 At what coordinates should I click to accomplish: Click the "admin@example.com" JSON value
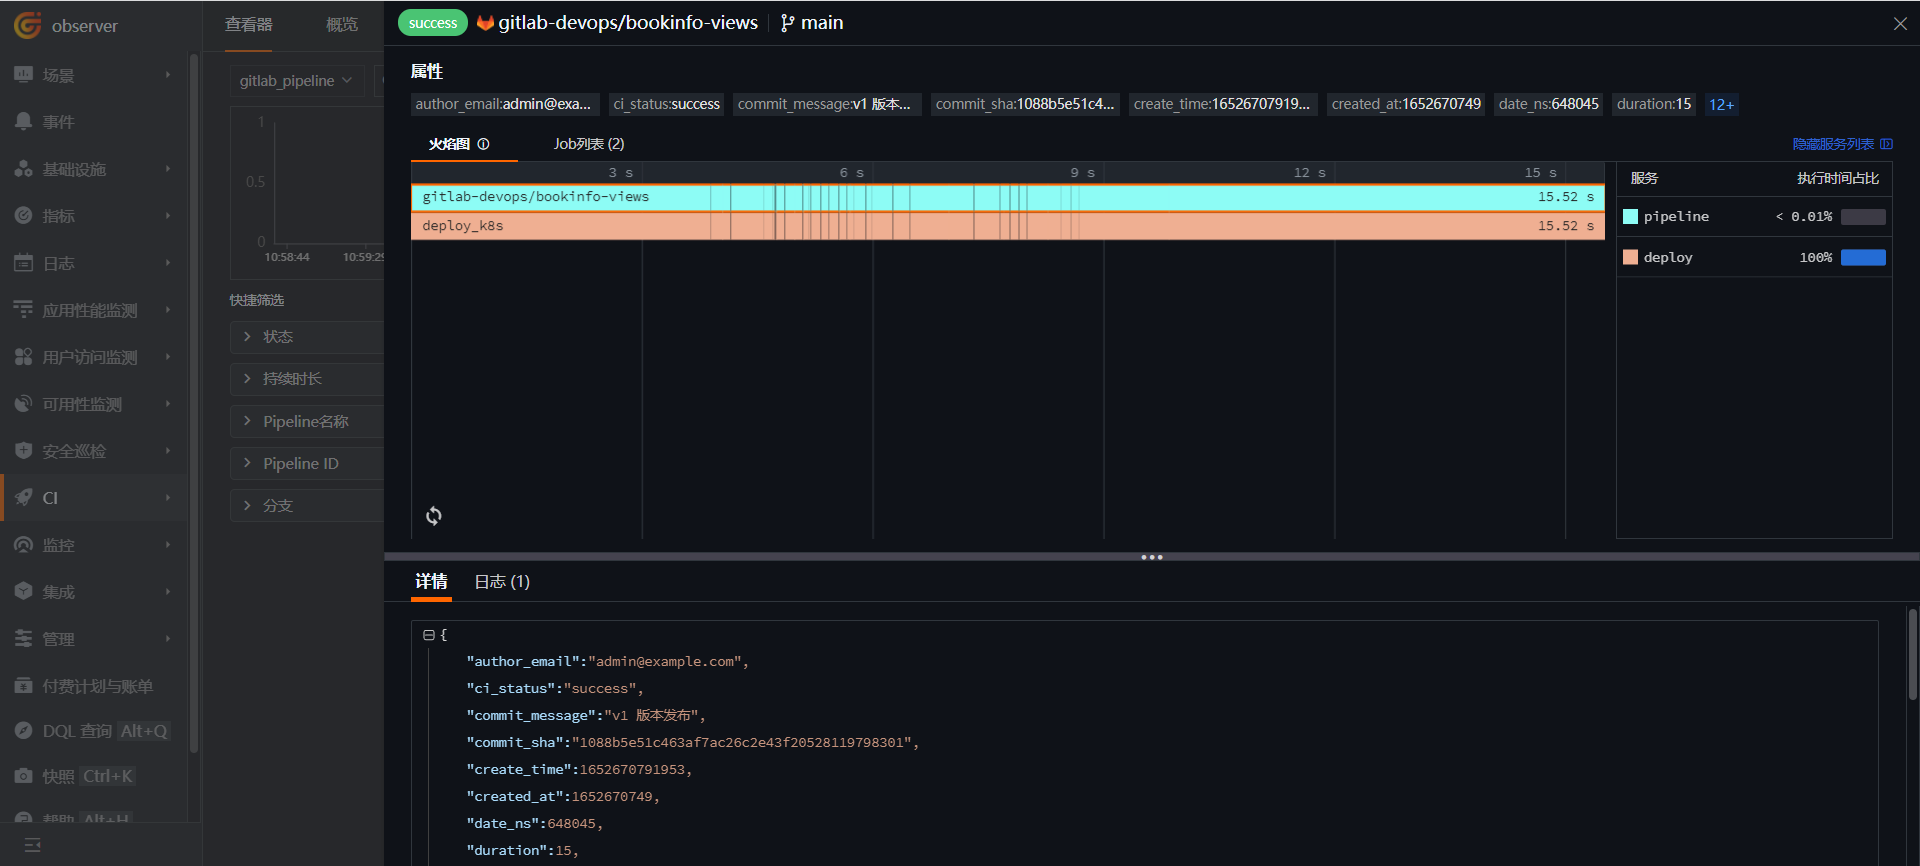664,662
